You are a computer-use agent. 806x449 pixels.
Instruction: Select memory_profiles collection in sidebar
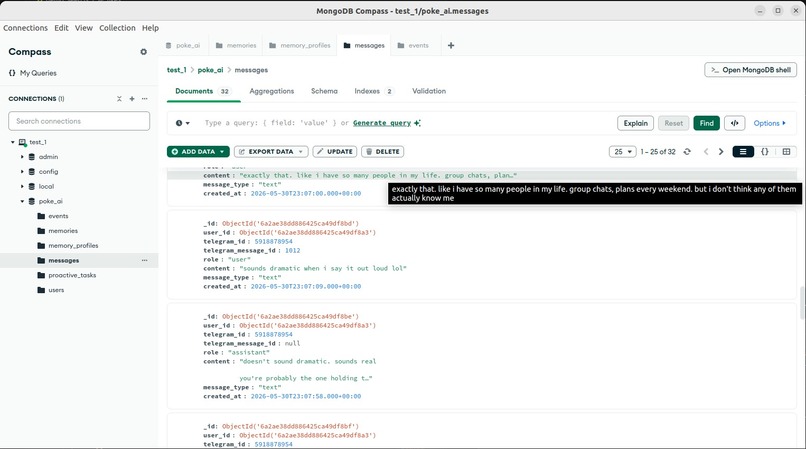tap(73, 246)
